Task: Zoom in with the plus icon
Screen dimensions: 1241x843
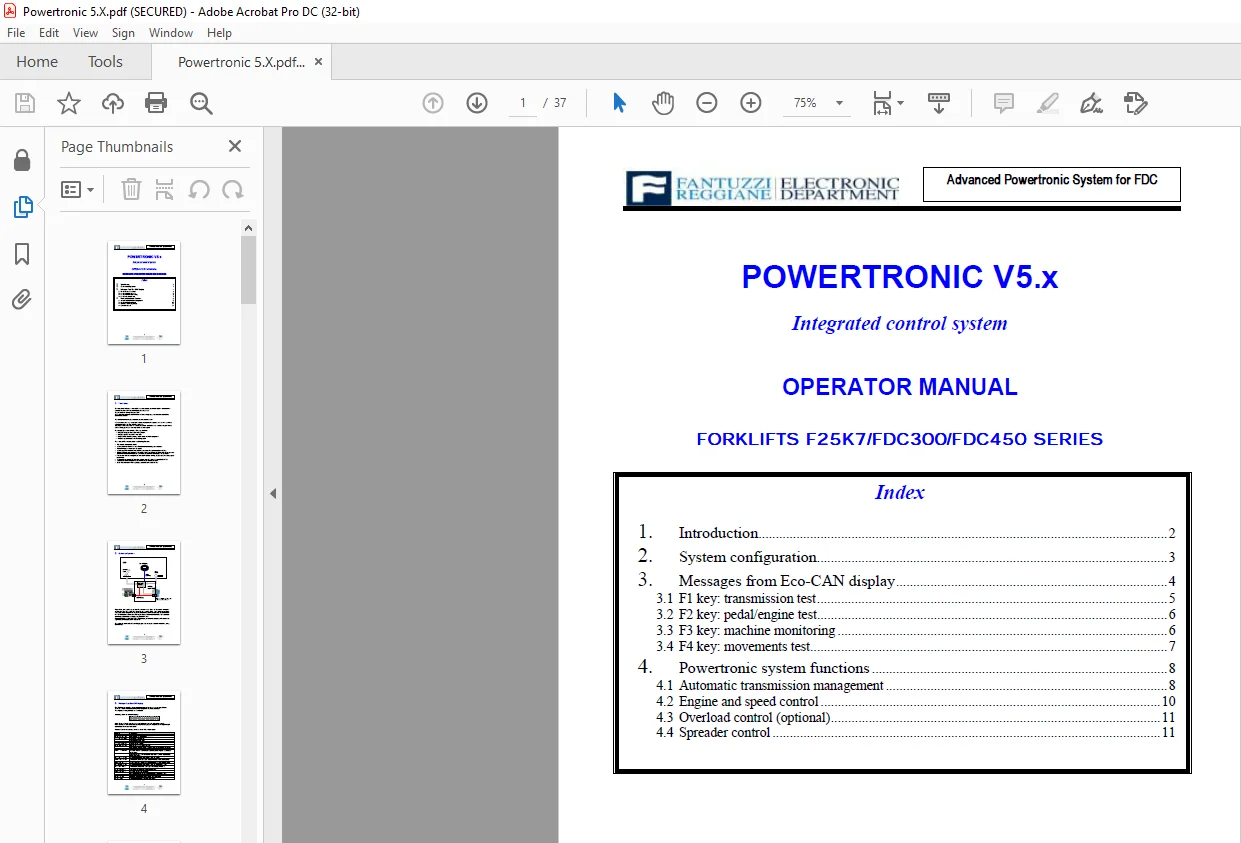Action: pos(751,103)
